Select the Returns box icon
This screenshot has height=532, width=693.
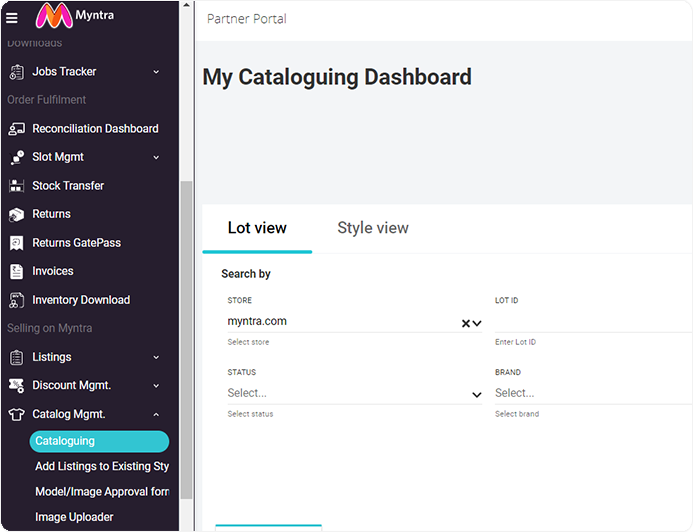15,214
